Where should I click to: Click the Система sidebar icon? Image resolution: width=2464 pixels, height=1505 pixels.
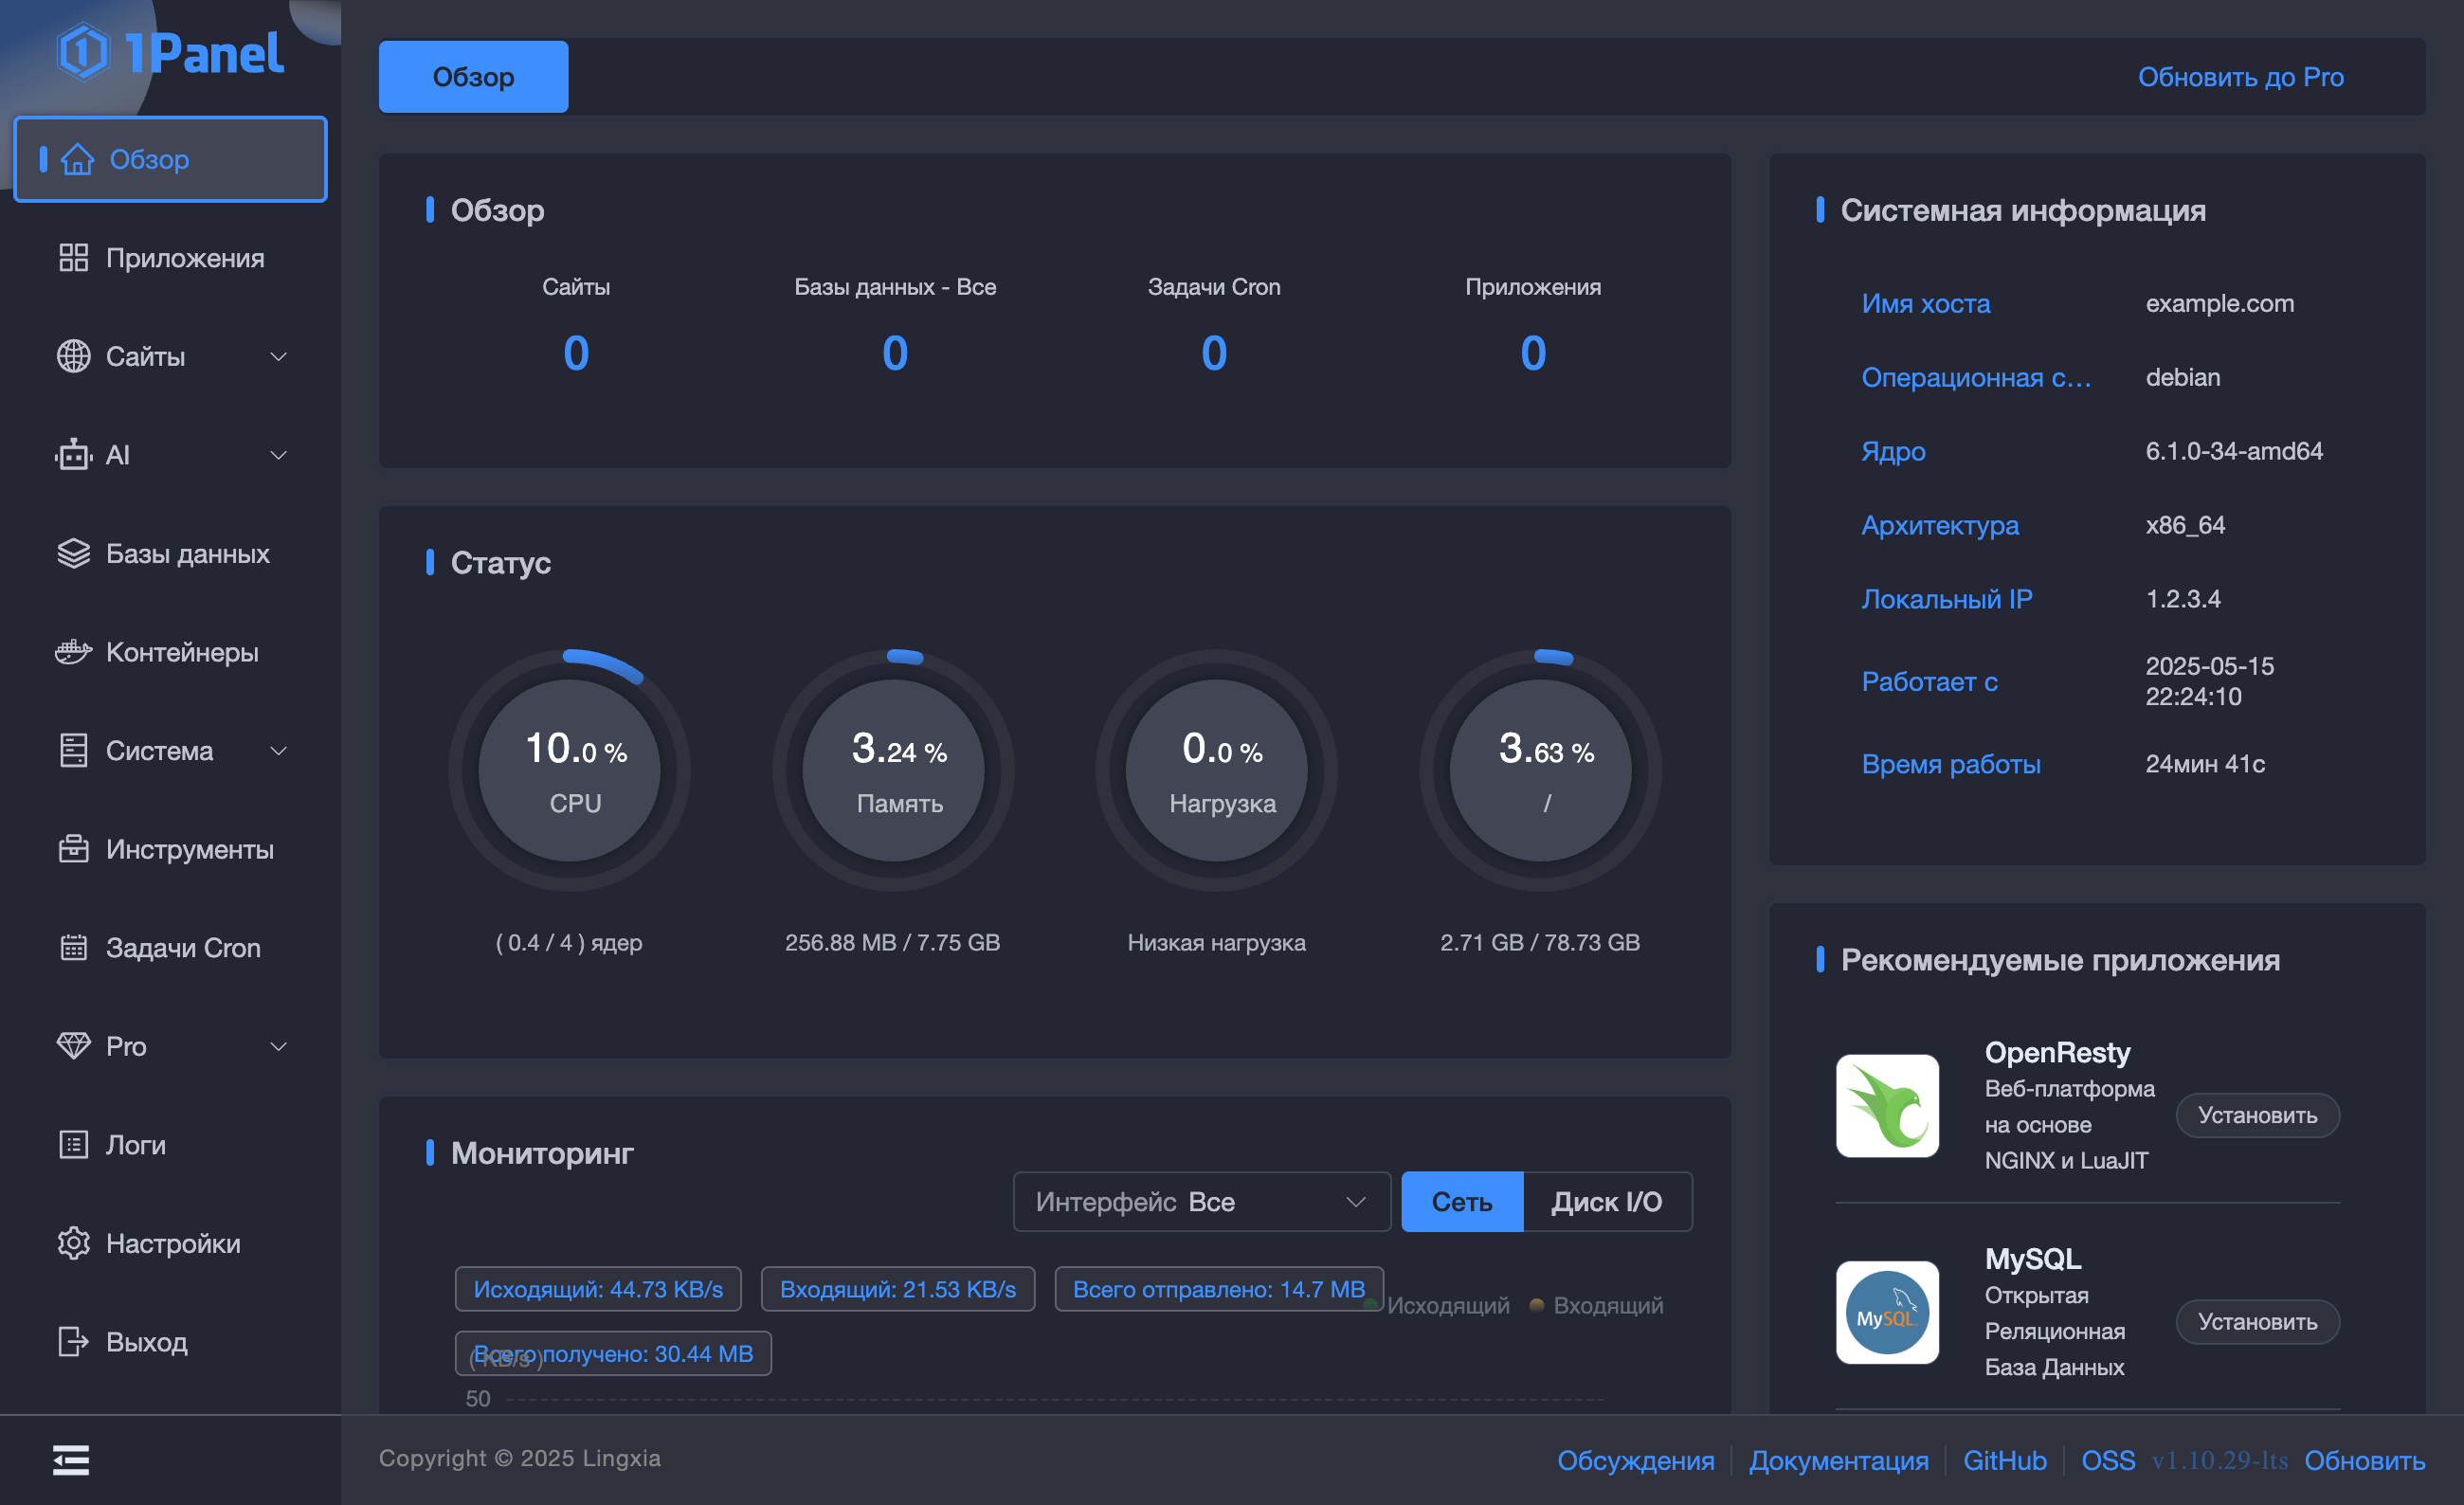(73, 750)
